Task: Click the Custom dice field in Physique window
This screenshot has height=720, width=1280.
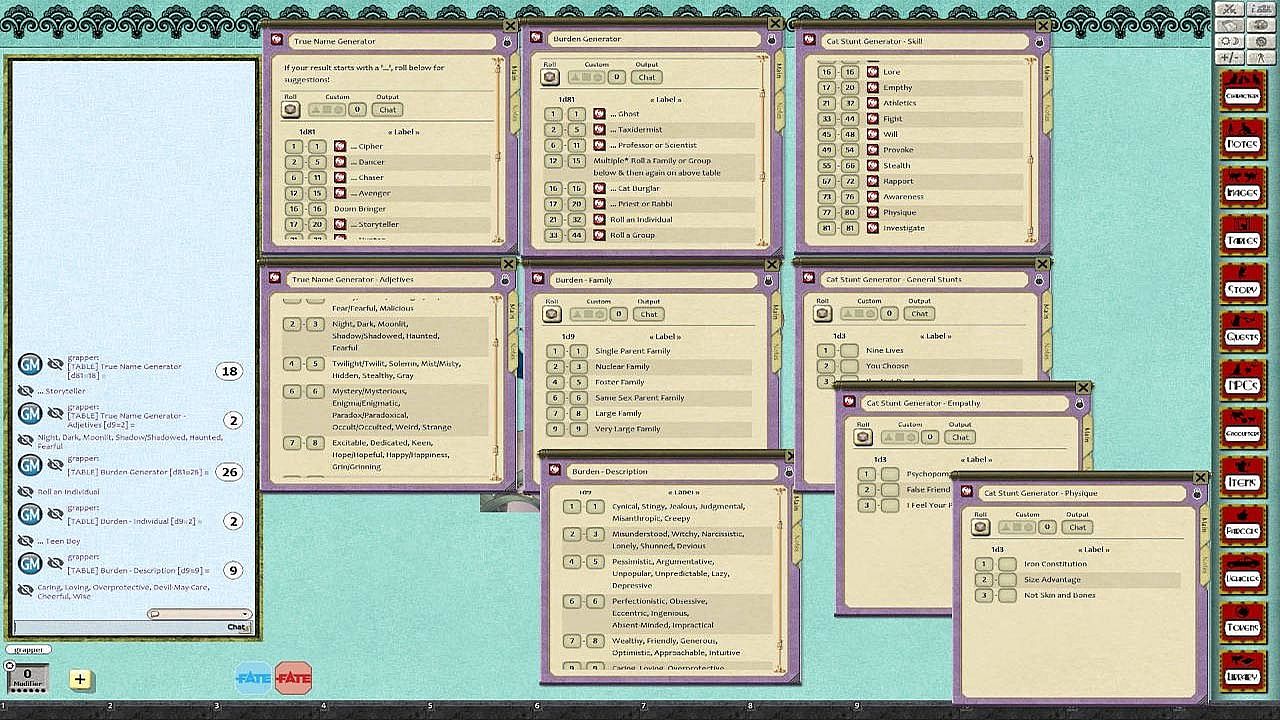Action: pos(1017,527)
